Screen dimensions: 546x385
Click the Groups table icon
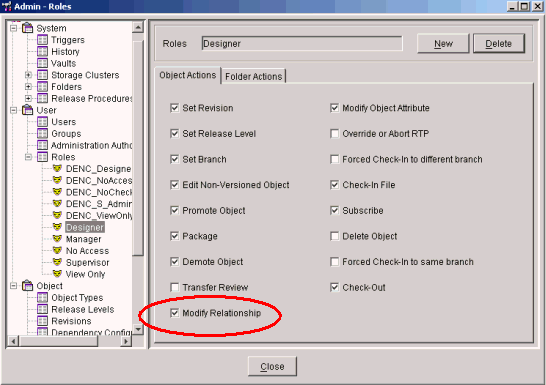pos(42,134)
